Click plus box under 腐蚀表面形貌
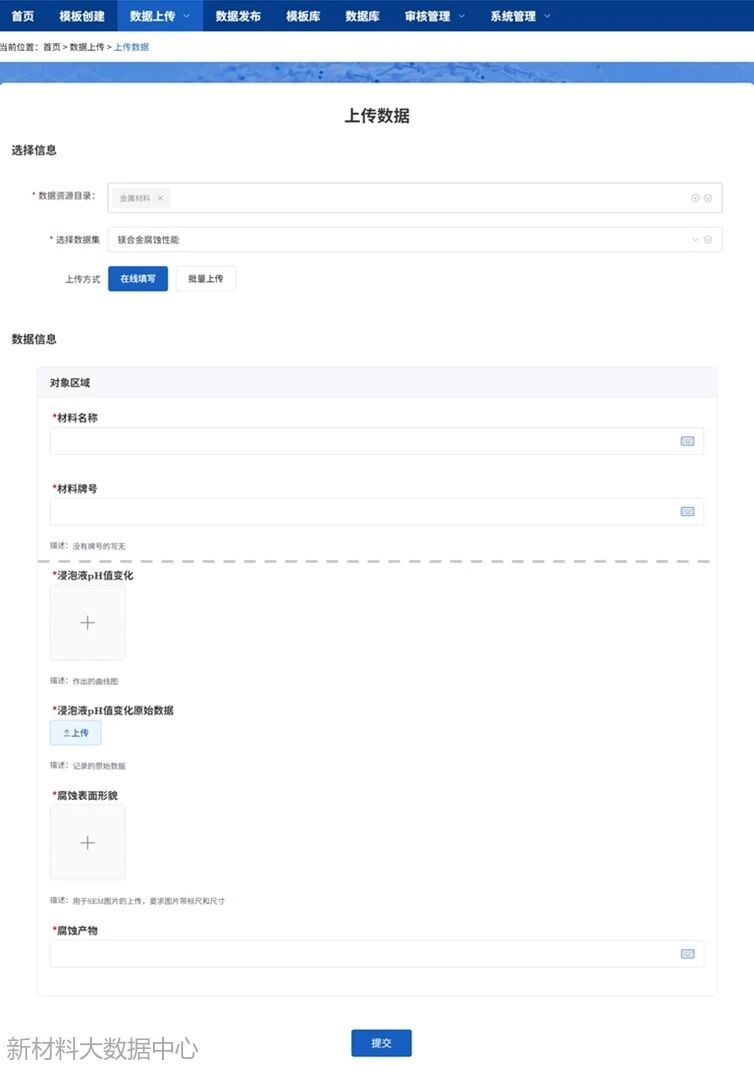The height and width of the screenshot is (1071, 754). pyautogui.click(x=88, y=843)
